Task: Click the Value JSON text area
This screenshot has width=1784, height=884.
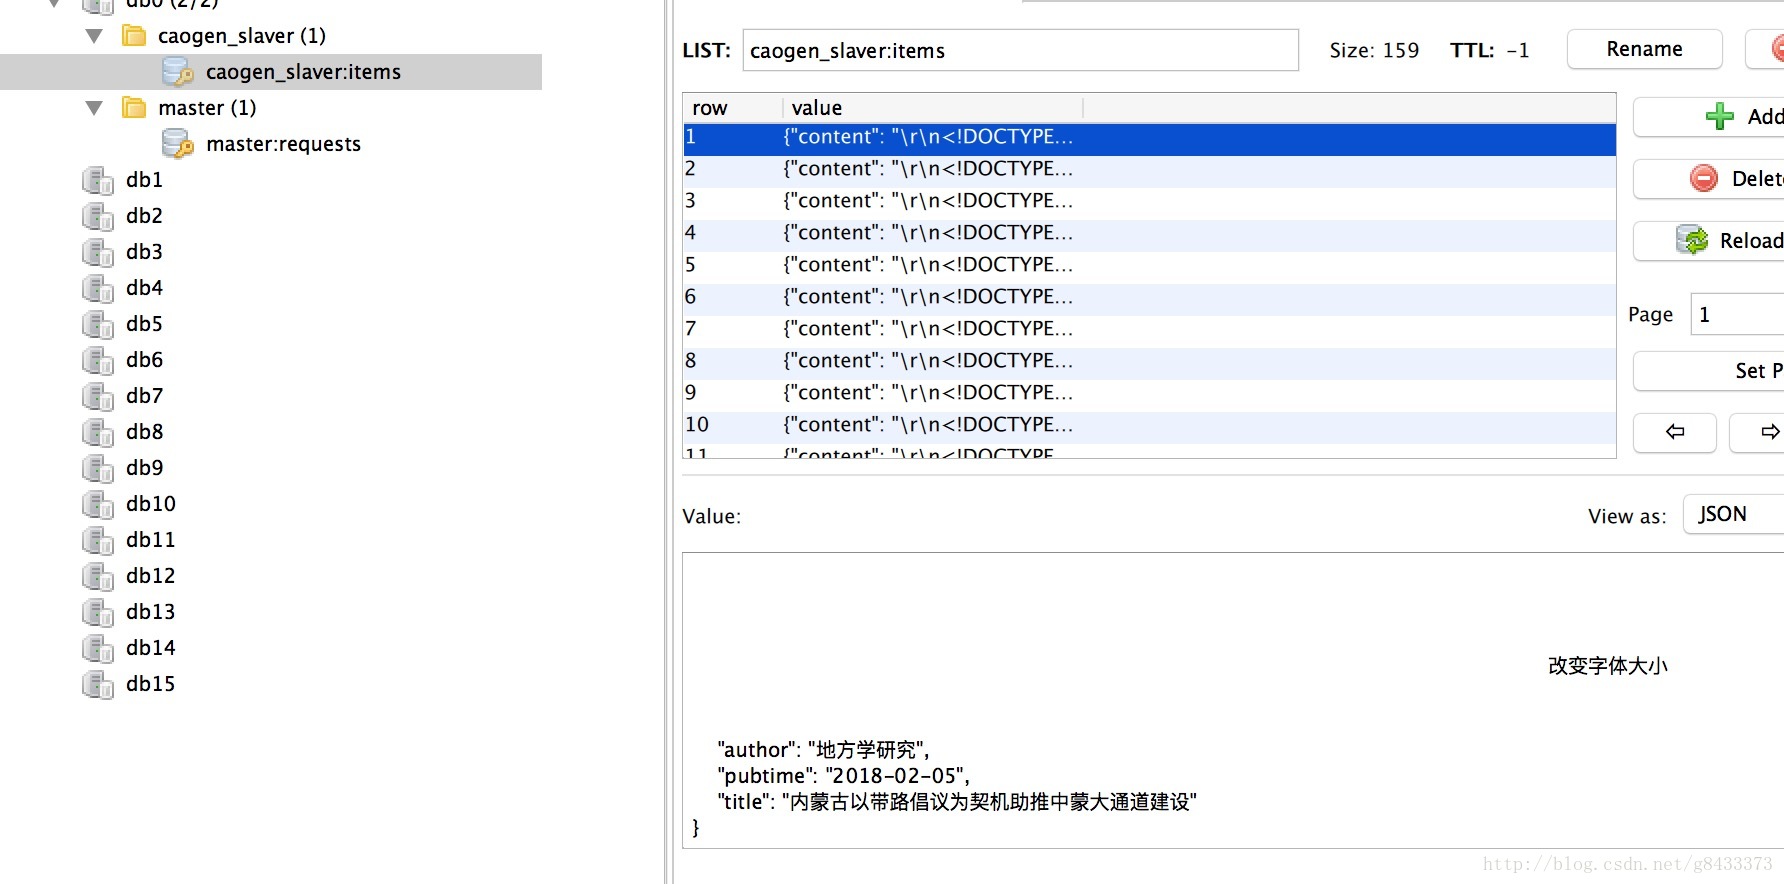Action: click(1233, 700)
